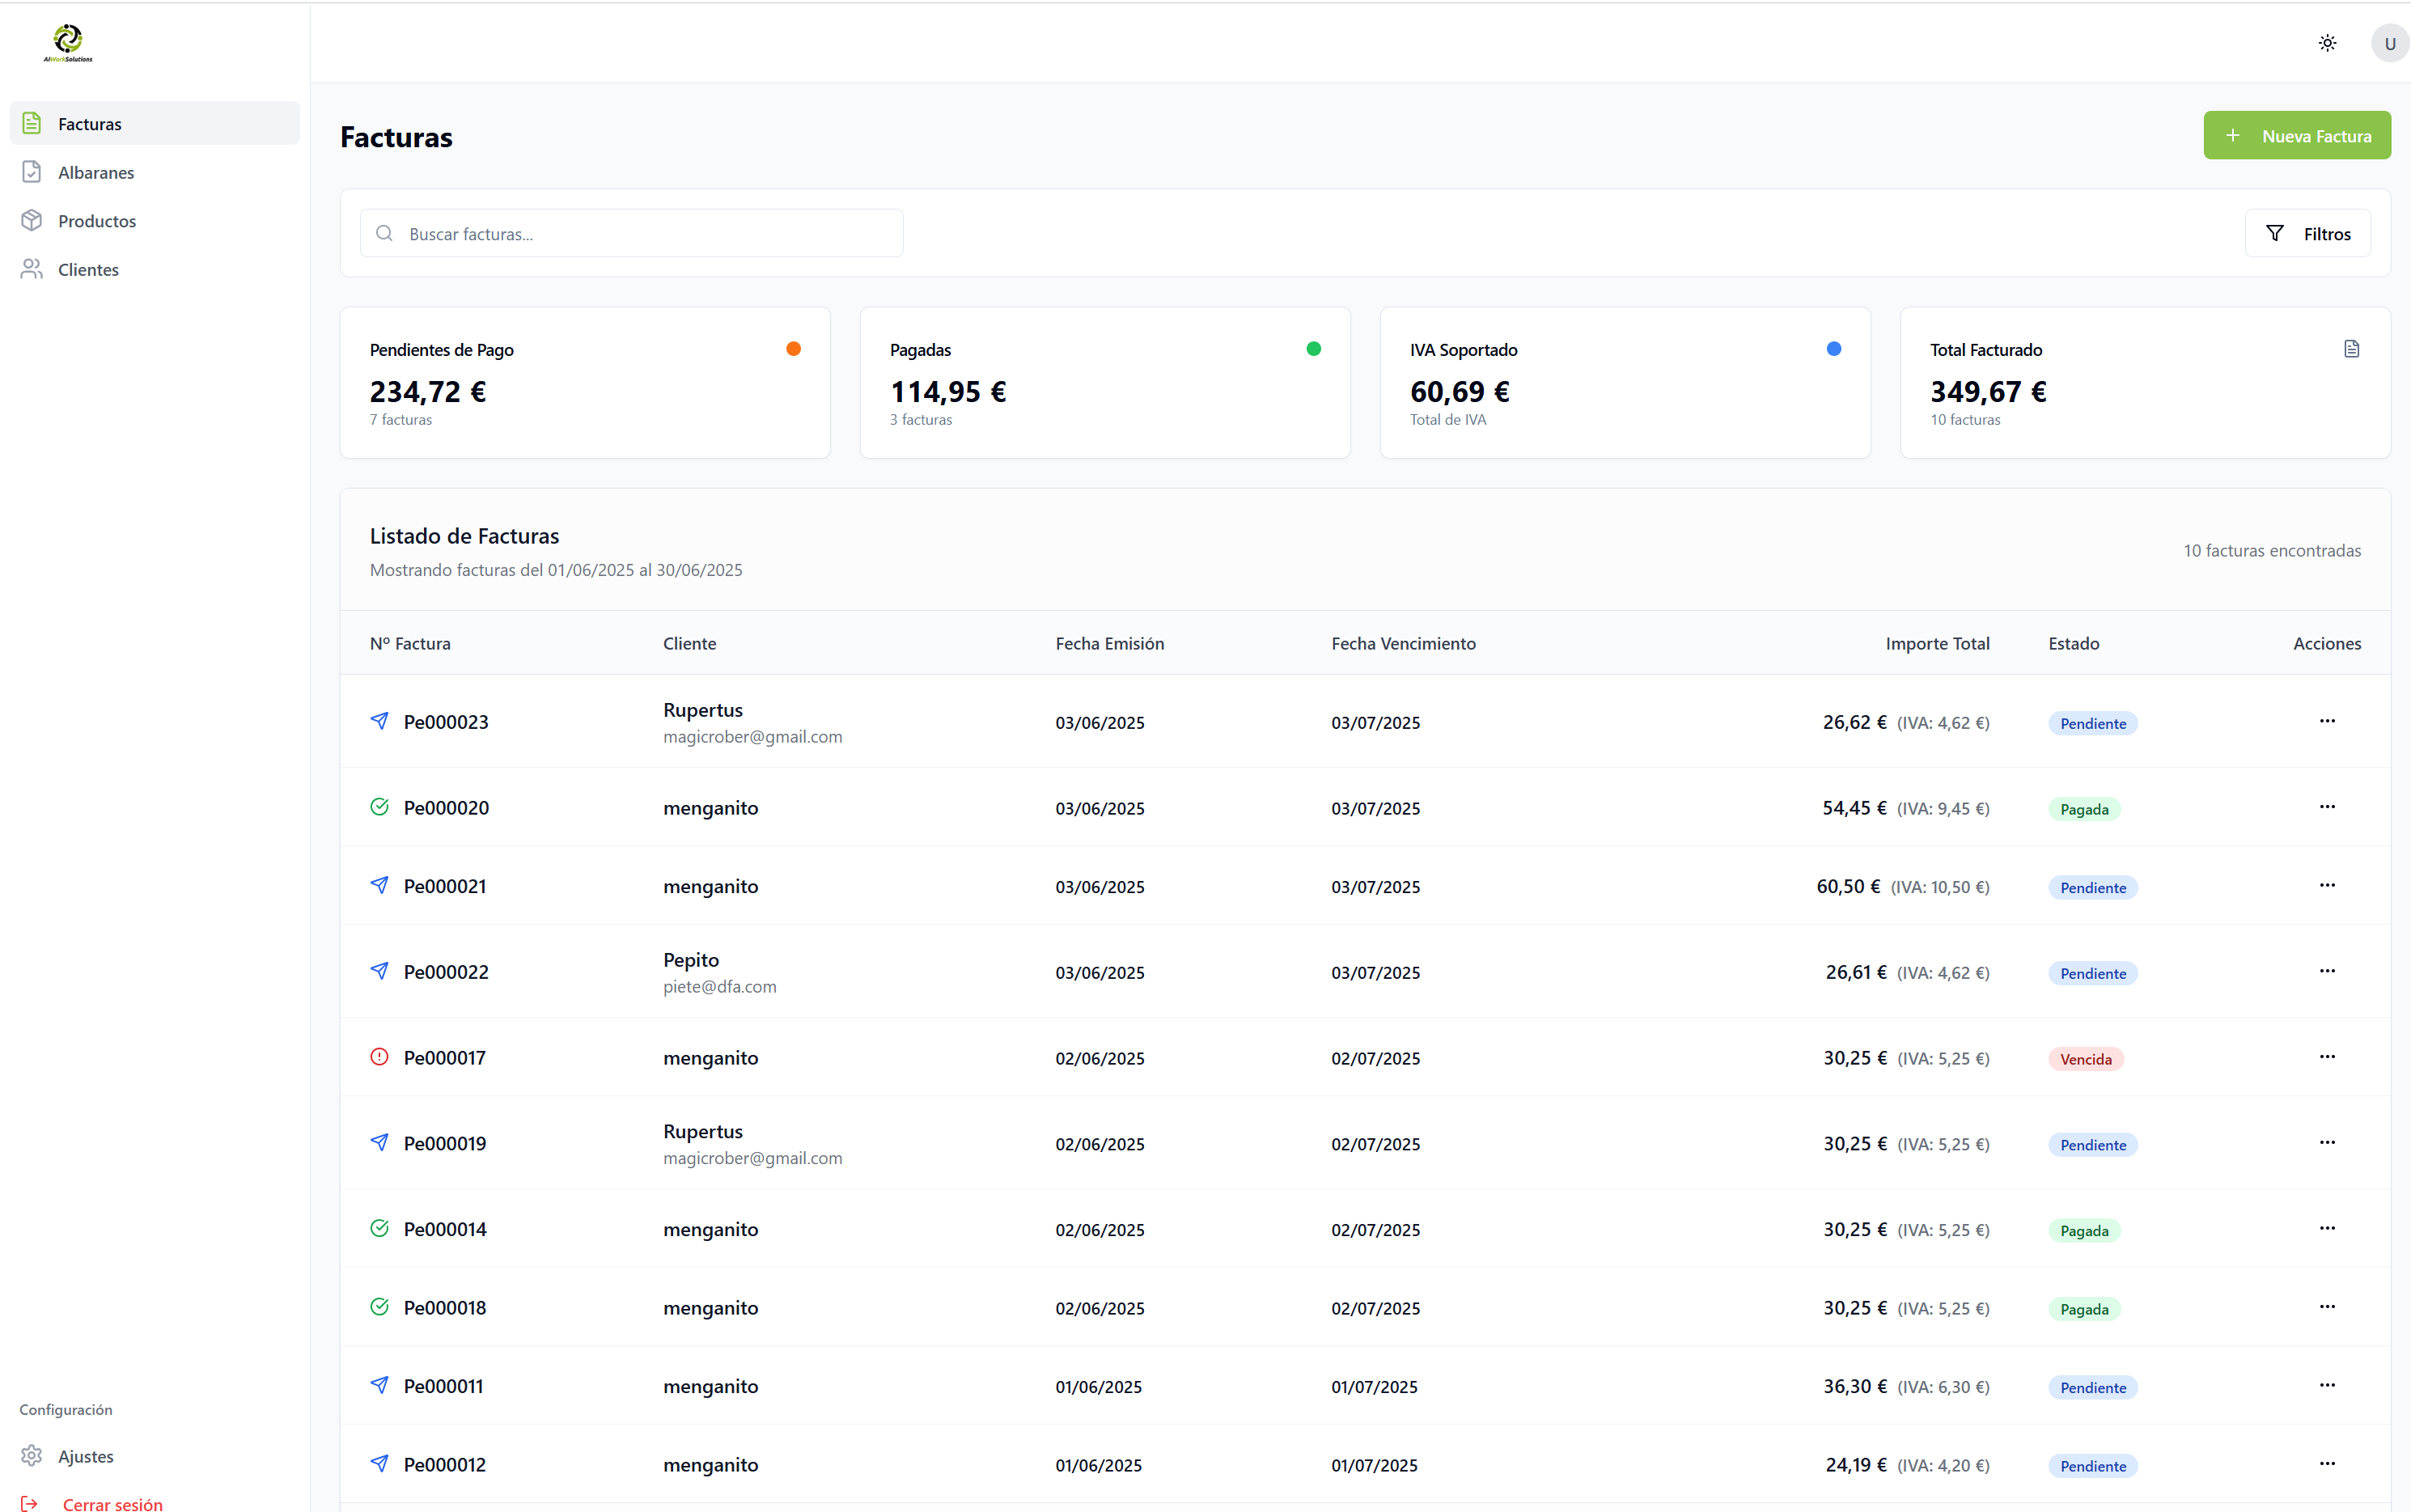Open the user avatar menu
The height and width of the screenshot is (1512, 2411).
(2389, 43)
